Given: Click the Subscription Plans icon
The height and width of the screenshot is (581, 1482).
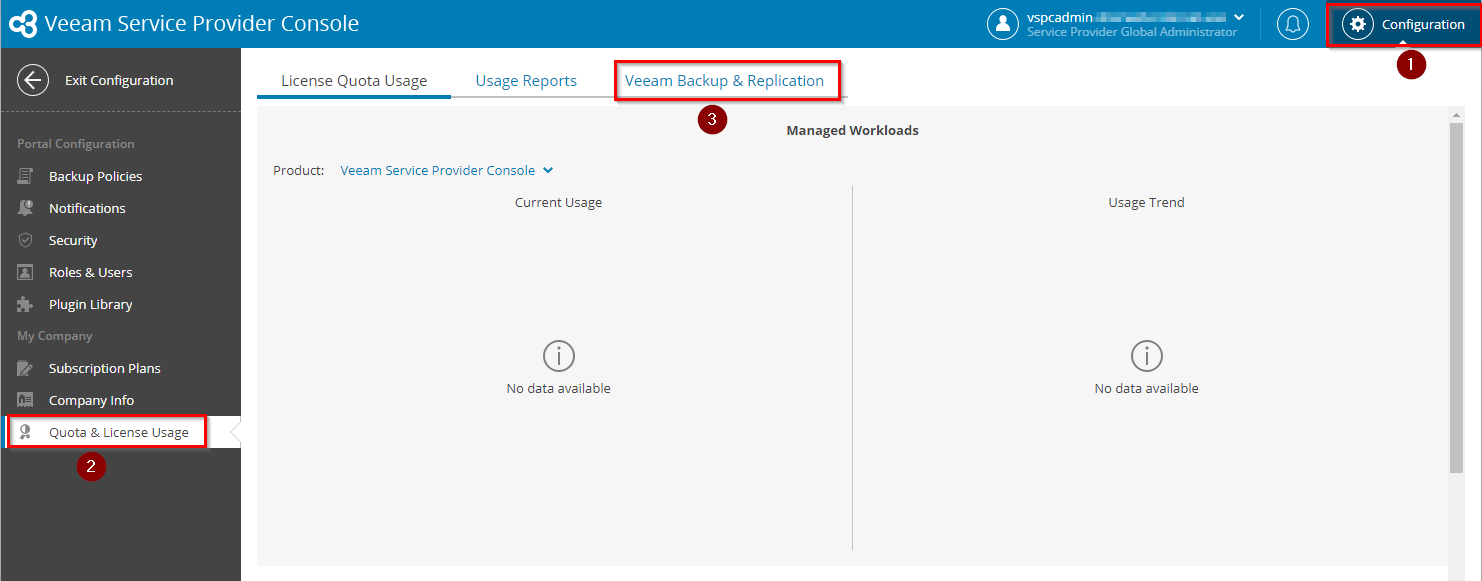Looking at the screenshot, I should 26,368.
